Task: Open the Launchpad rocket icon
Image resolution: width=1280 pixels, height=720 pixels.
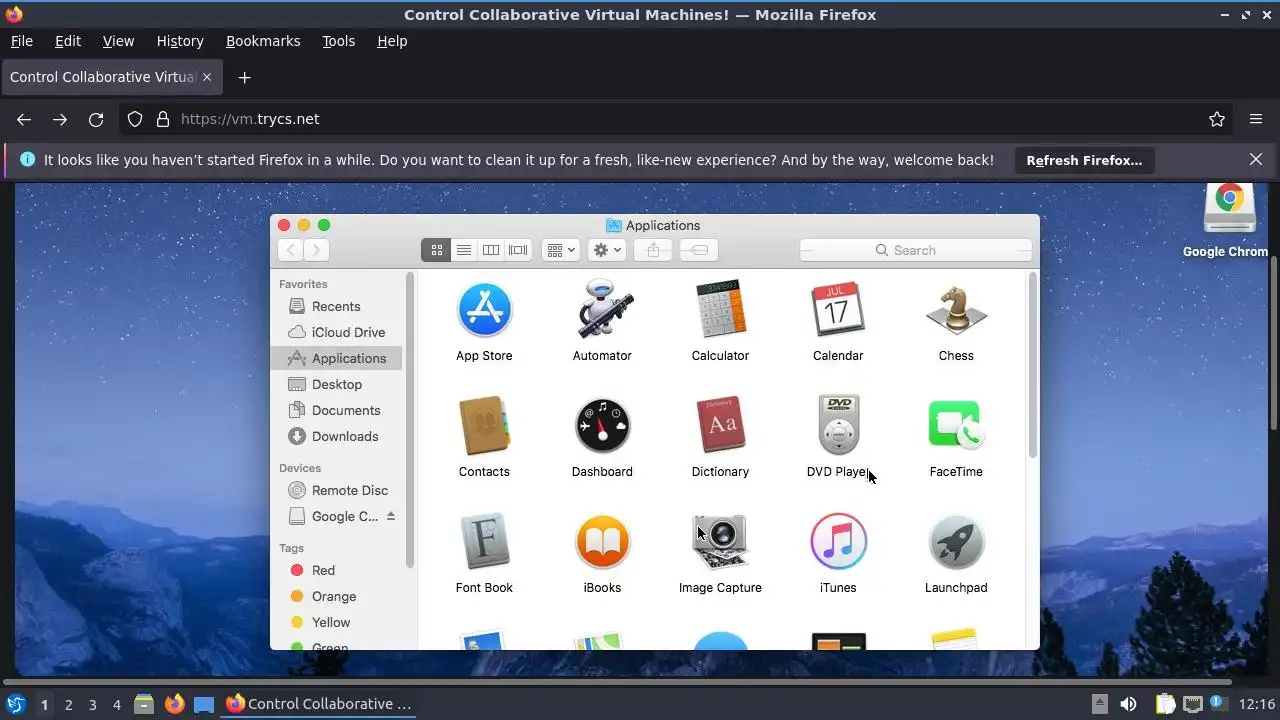Action: tap(956, 542)
